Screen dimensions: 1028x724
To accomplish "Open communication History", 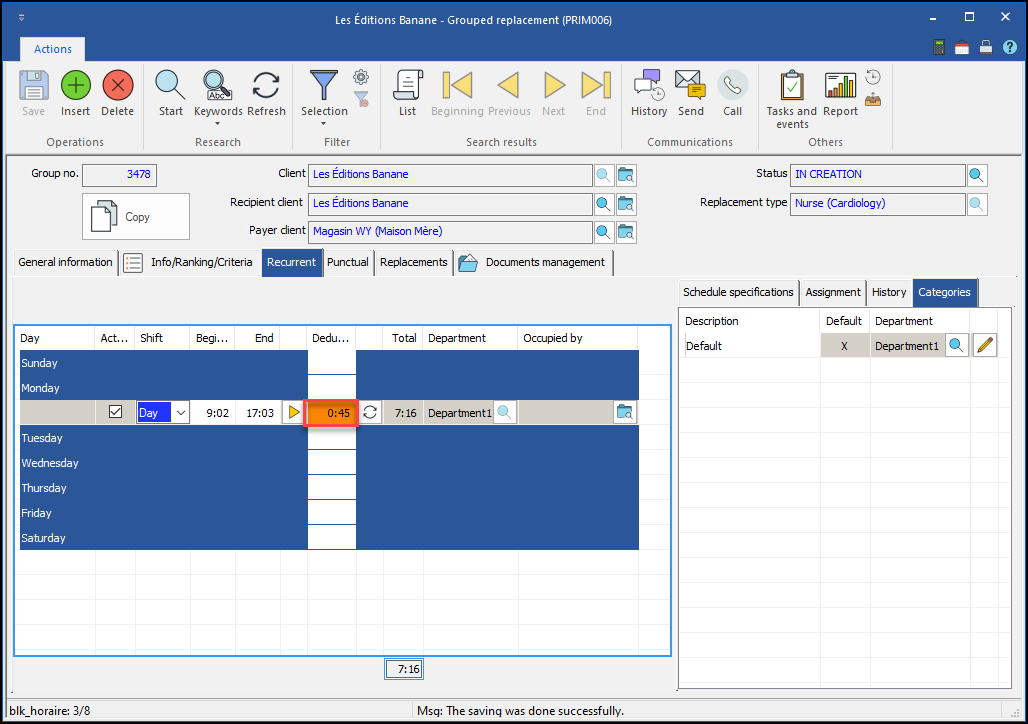I will click(649, 85).
